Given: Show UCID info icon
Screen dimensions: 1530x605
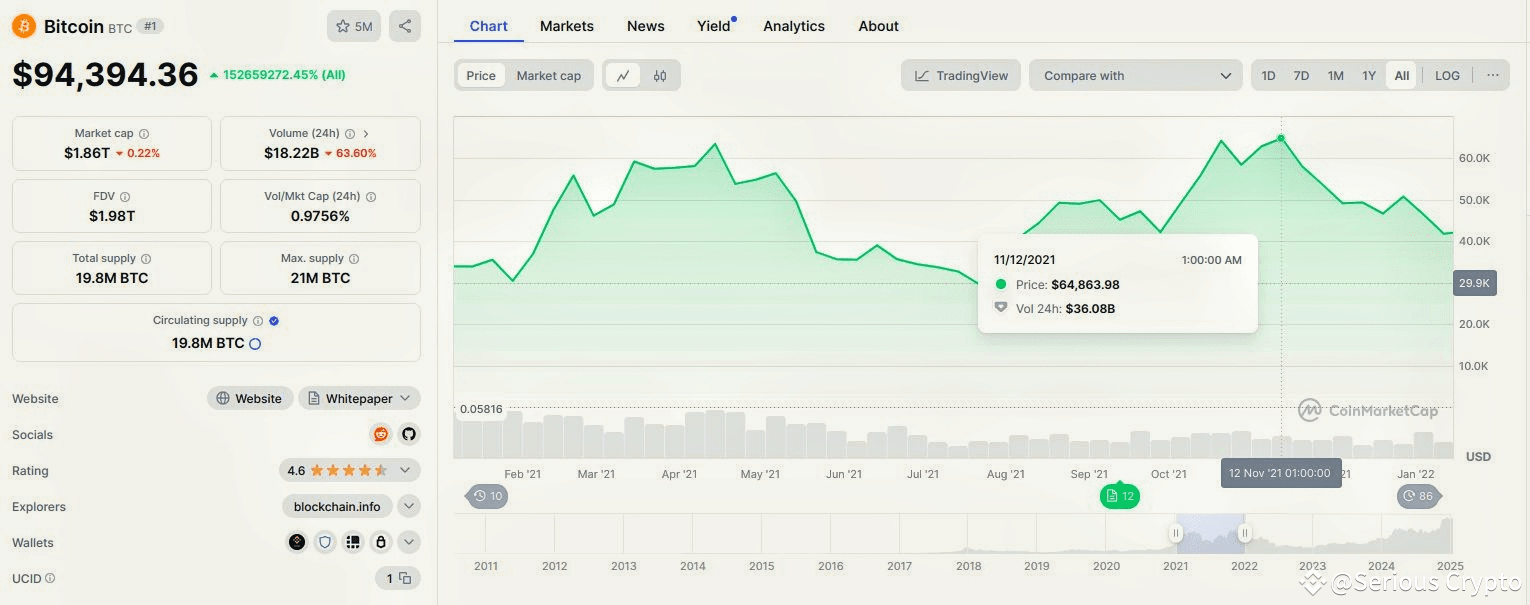Looking at the screenshot, I should [x=50, y=578].
